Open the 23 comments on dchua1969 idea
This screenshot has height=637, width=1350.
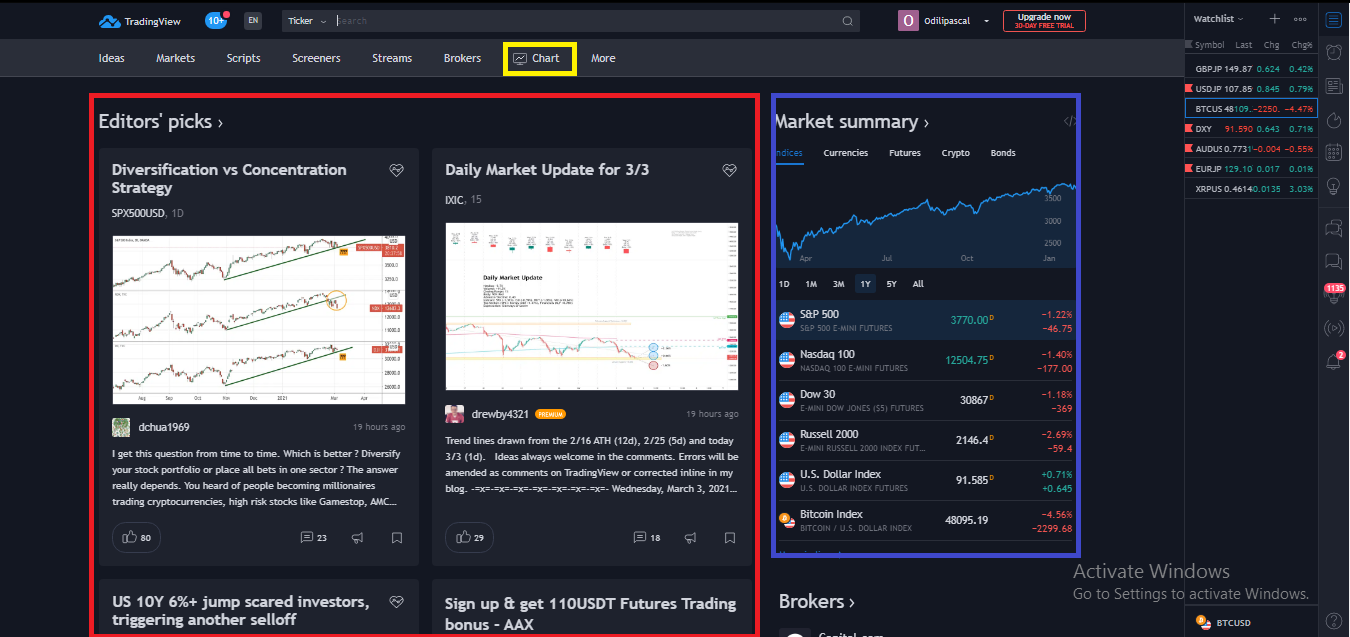tap(314, 538)
